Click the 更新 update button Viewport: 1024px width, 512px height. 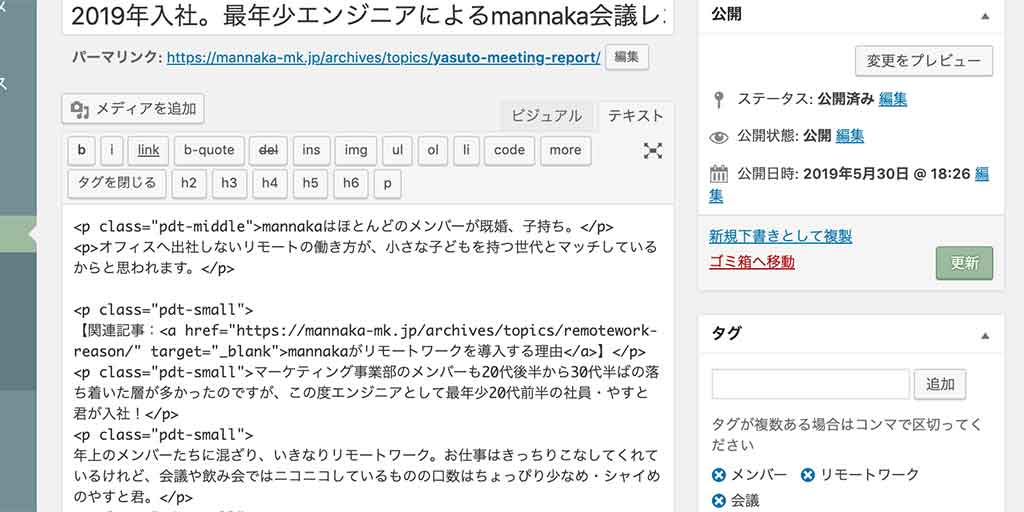964,263
